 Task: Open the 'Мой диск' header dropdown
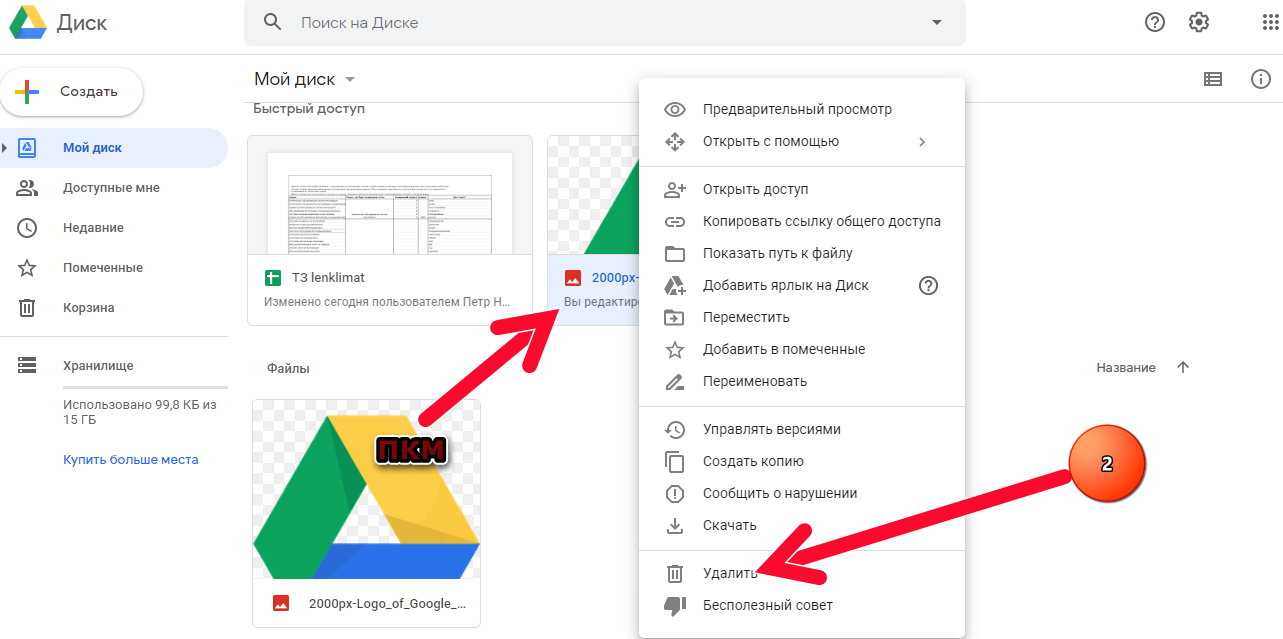[x=305, y=79]
